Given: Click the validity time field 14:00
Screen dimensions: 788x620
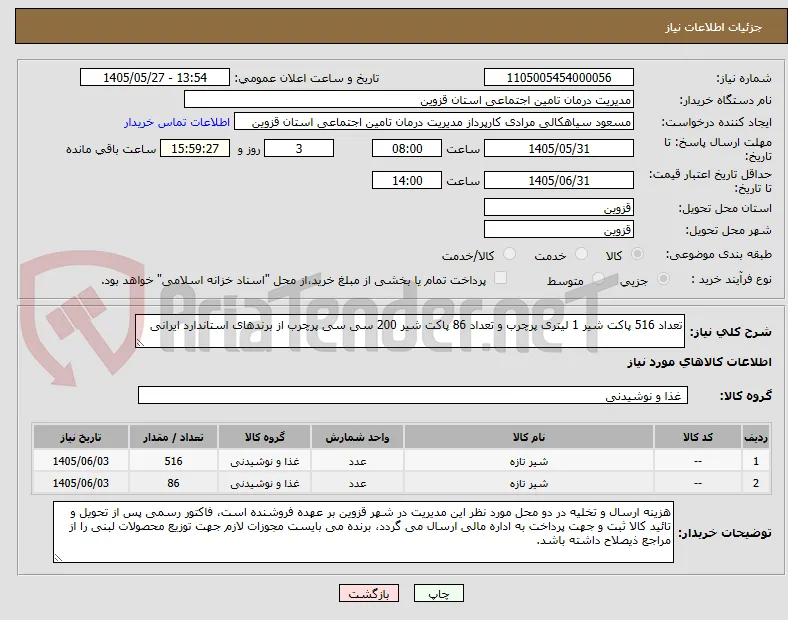Looking at the screenshot, I should 407,180.
